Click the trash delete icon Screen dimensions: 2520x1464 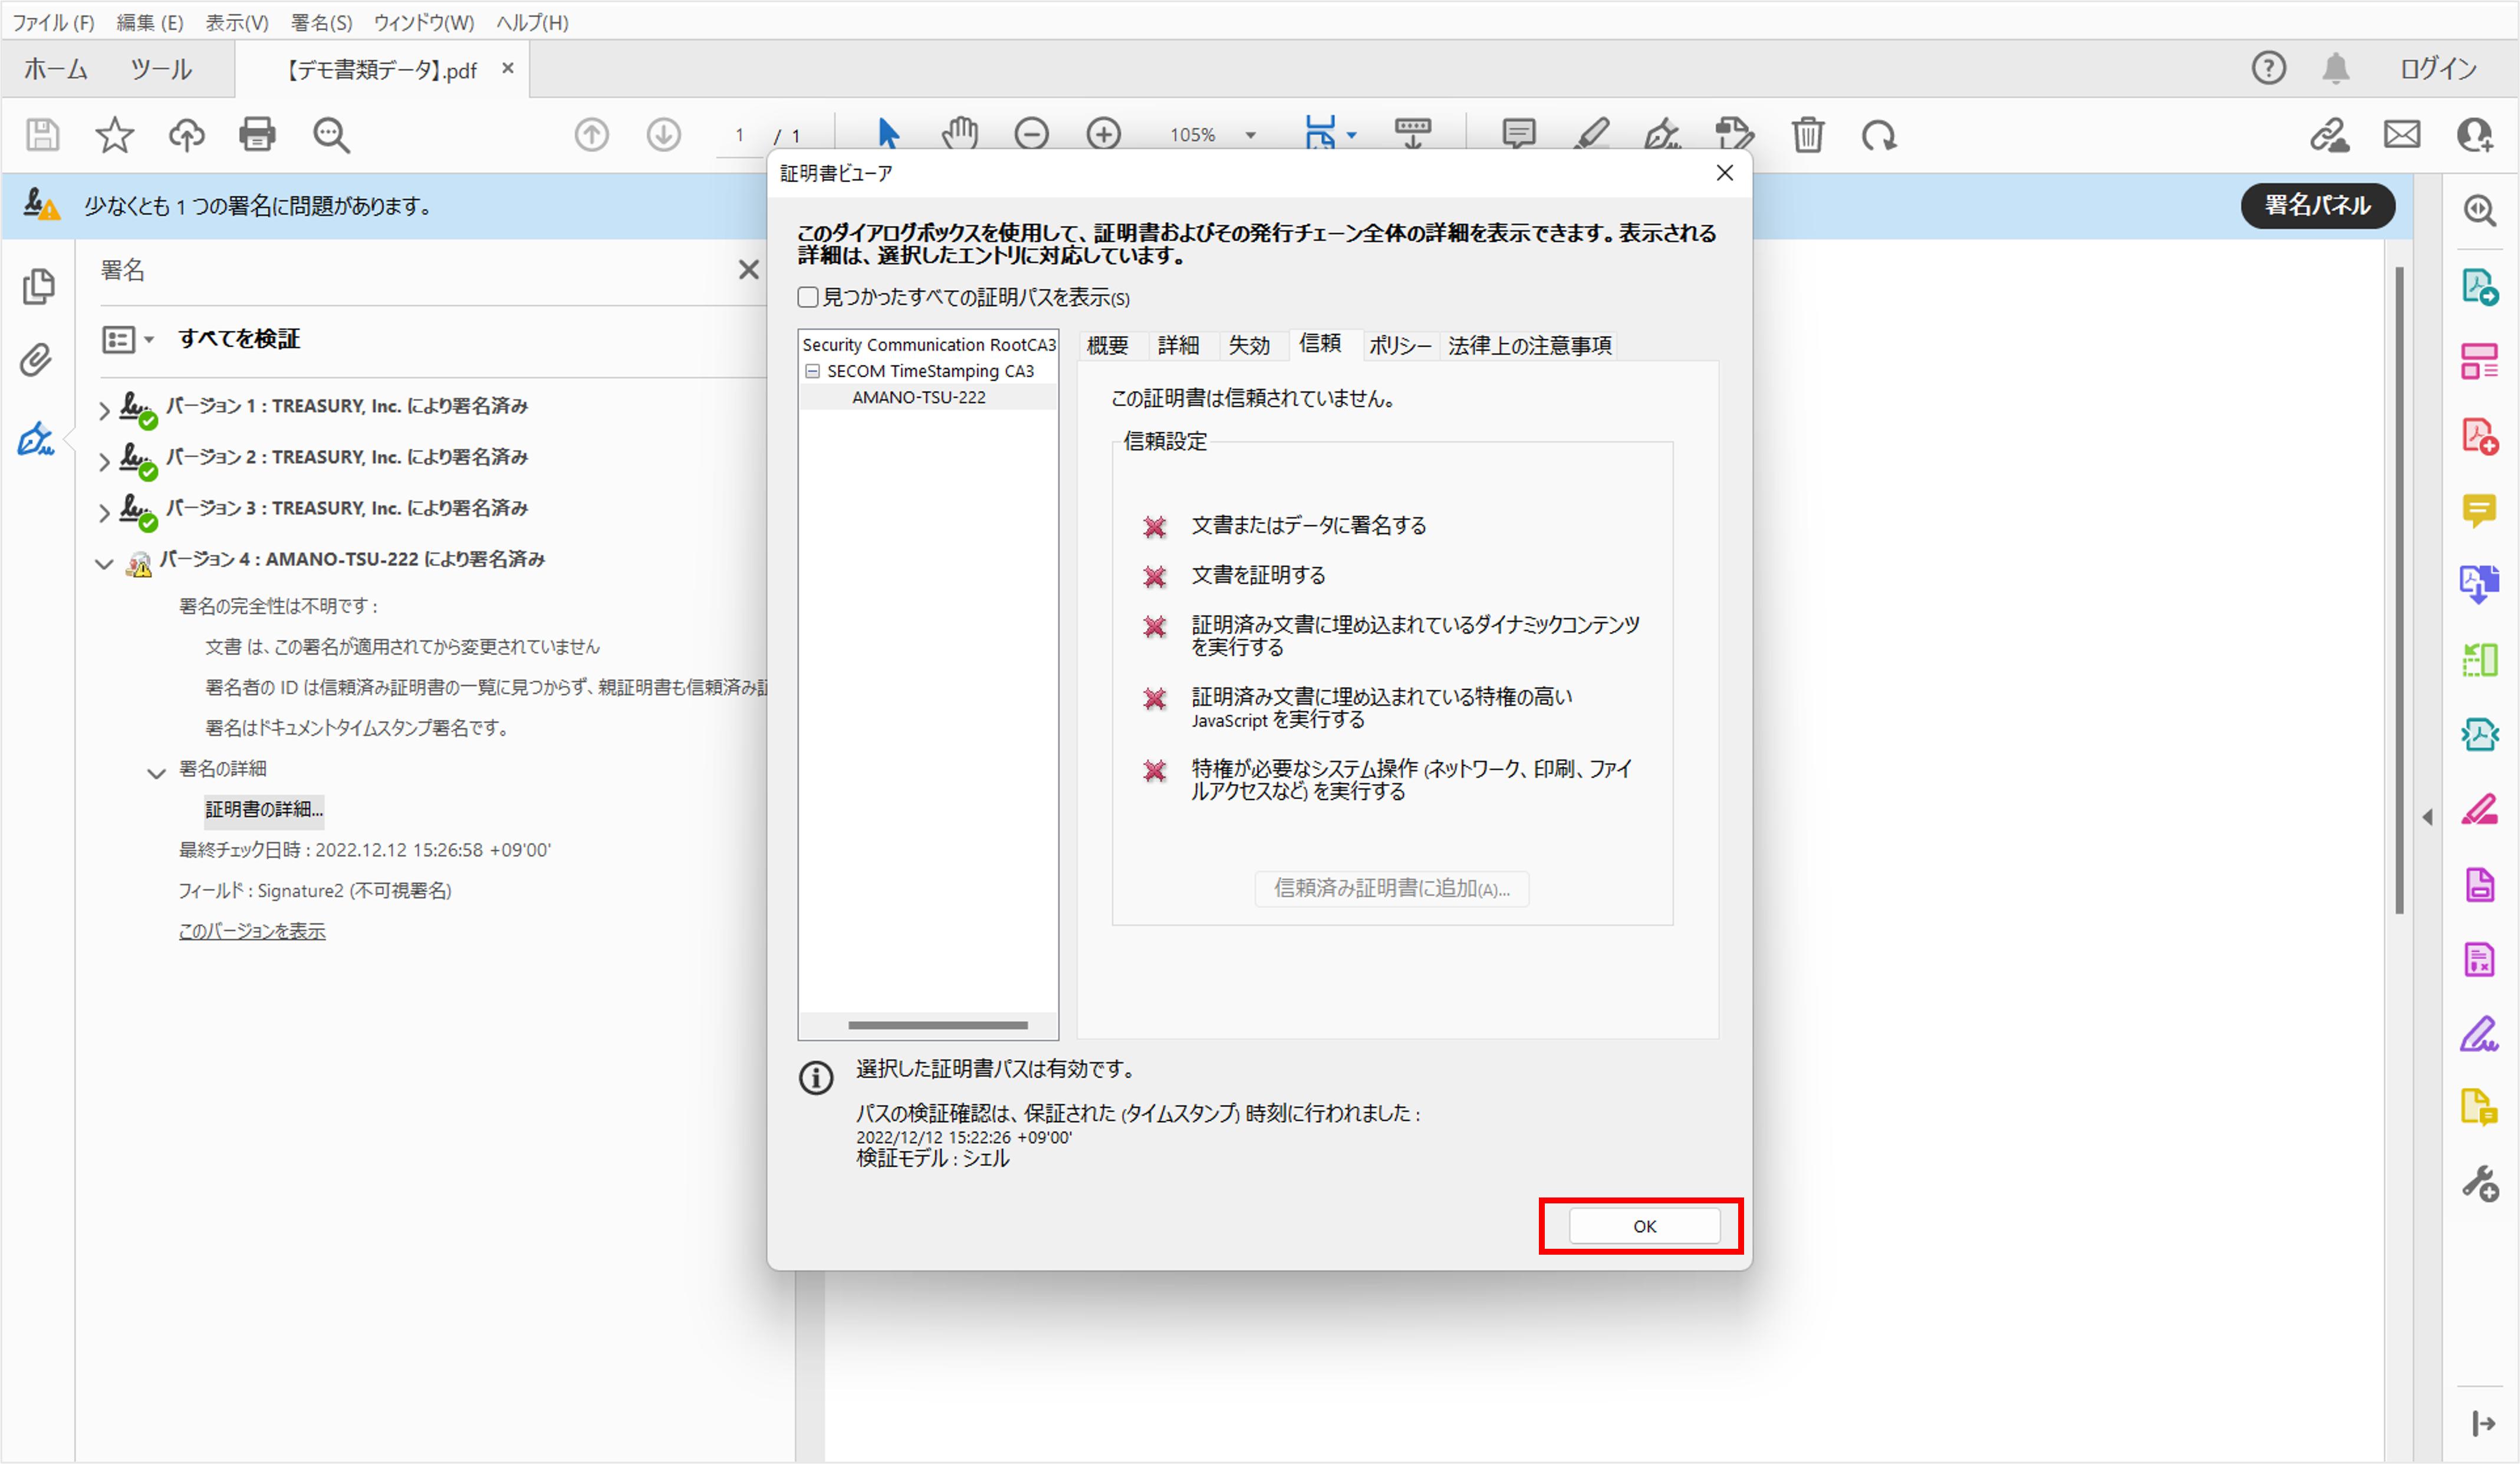tap(1807, 134)
